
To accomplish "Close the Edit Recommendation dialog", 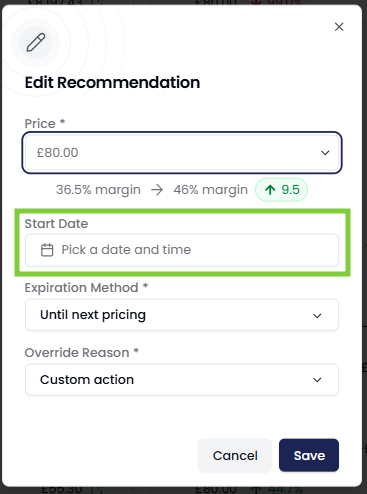I will pos(339,27).
